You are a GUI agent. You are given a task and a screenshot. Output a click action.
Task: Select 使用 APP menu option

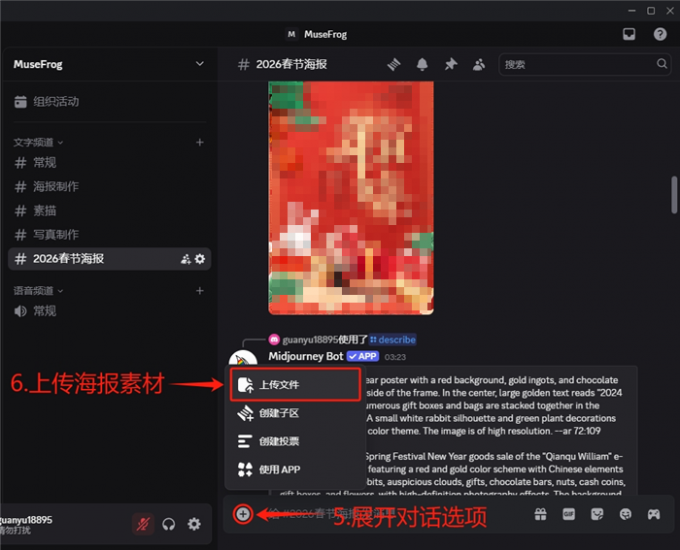pyautogui.click(x=295, y=469)
